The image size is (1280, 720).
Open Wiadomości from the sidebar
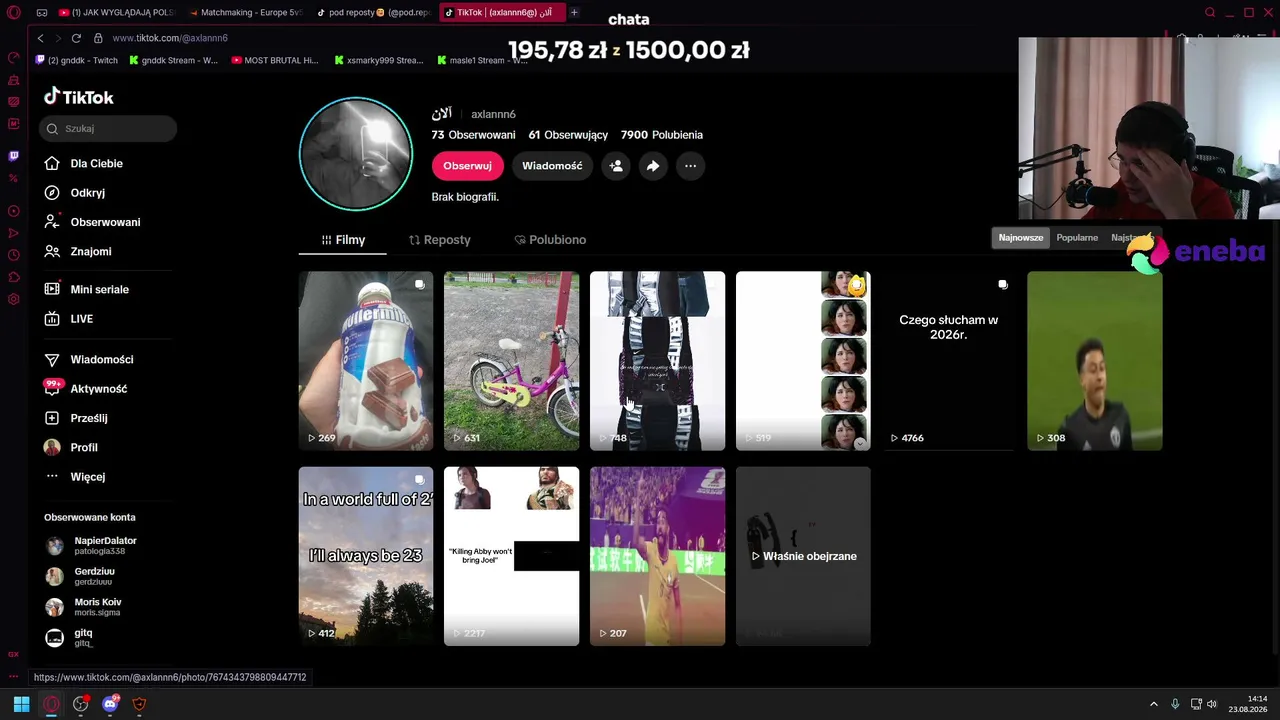pos(101,359)
